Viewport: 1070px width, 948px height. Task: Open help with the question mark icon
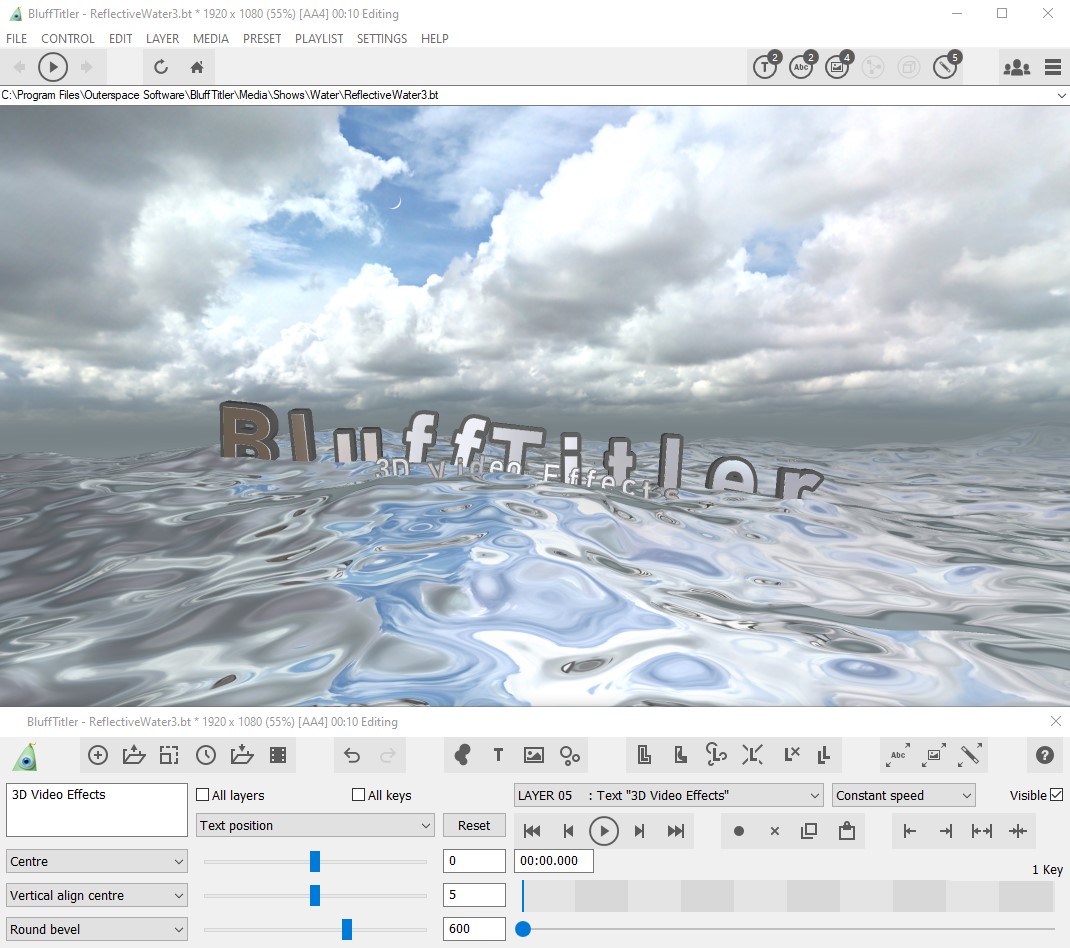[1045, 755]
